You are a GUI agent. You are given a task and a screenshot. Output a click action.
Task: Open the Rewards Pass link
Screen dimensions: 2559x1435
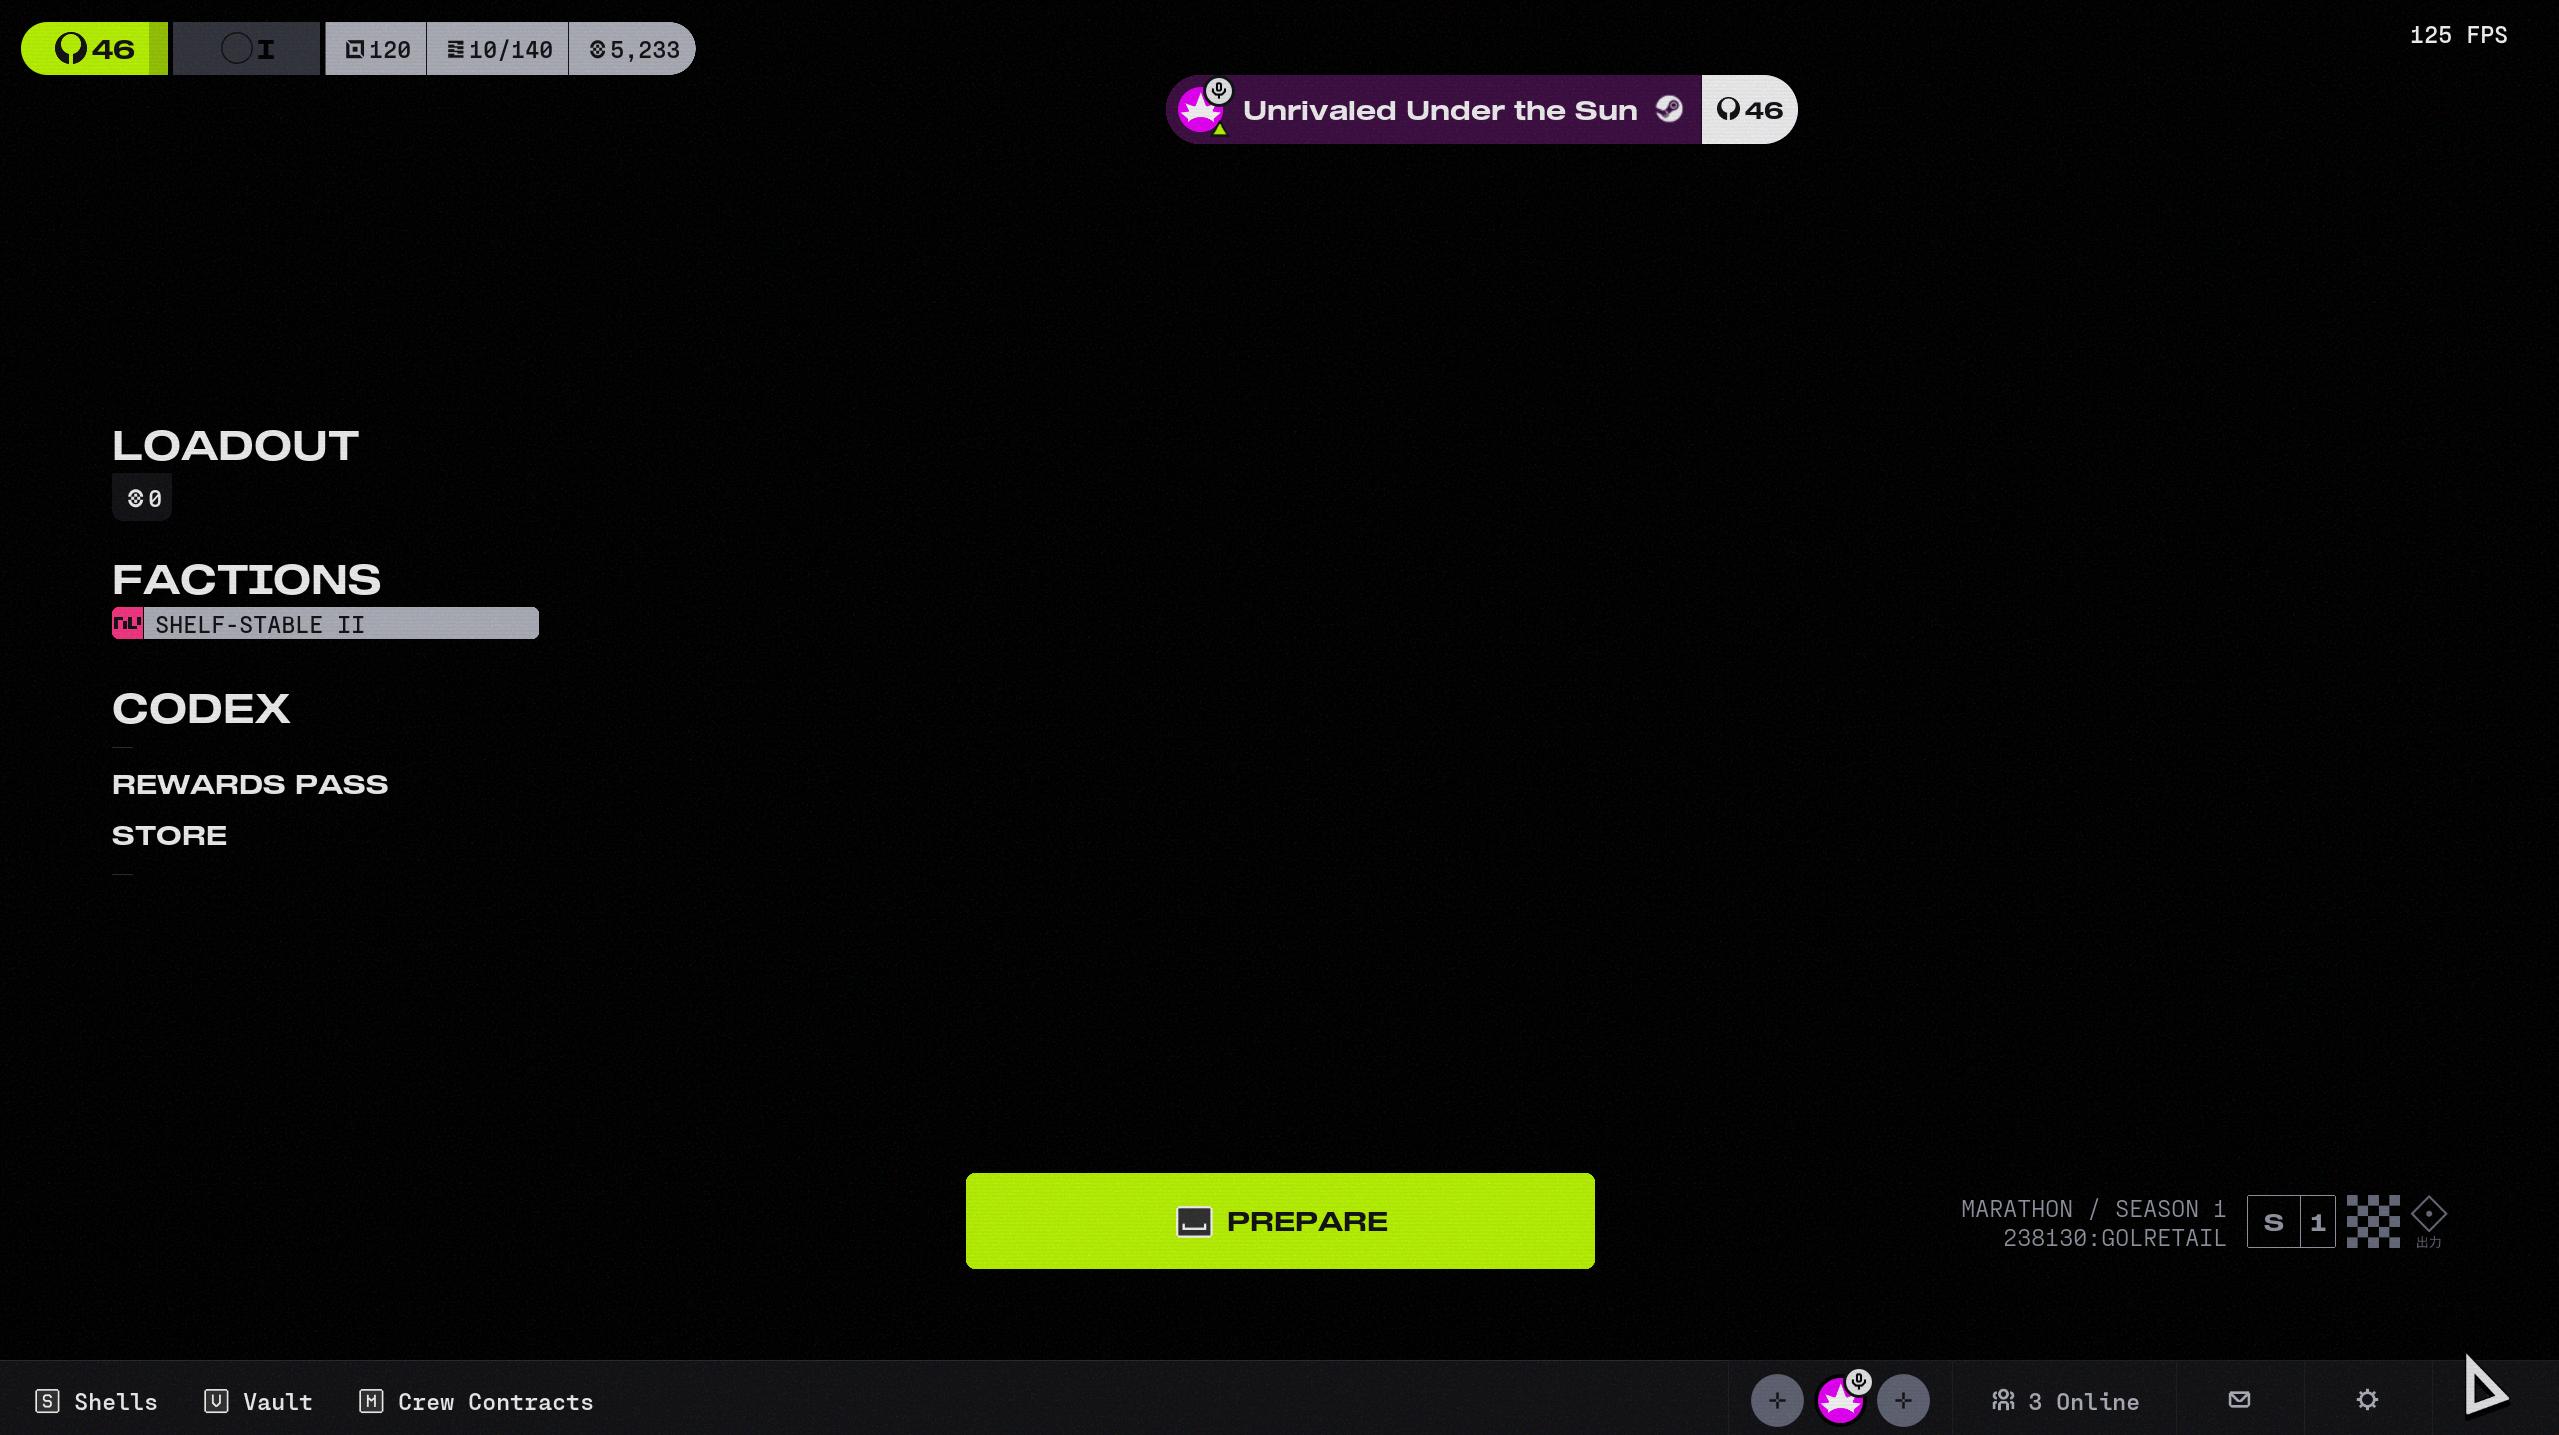pyautogui.click(x=249, y=785)
